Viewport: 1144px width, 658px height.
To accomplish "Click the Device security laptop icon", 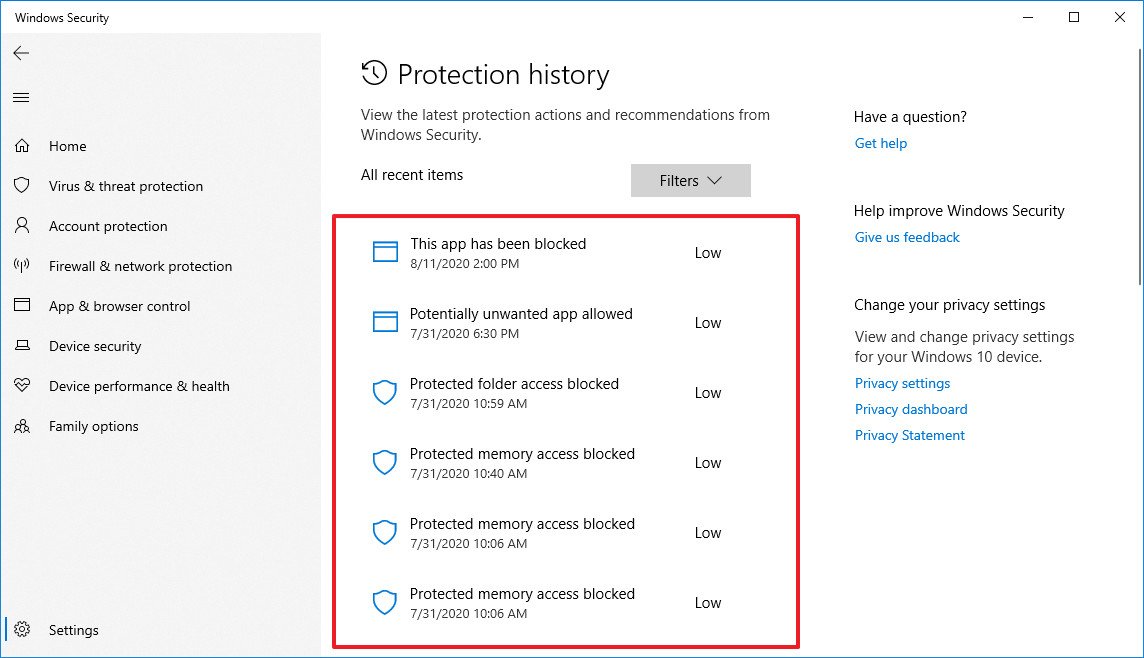I will click(x=22, y=346).
